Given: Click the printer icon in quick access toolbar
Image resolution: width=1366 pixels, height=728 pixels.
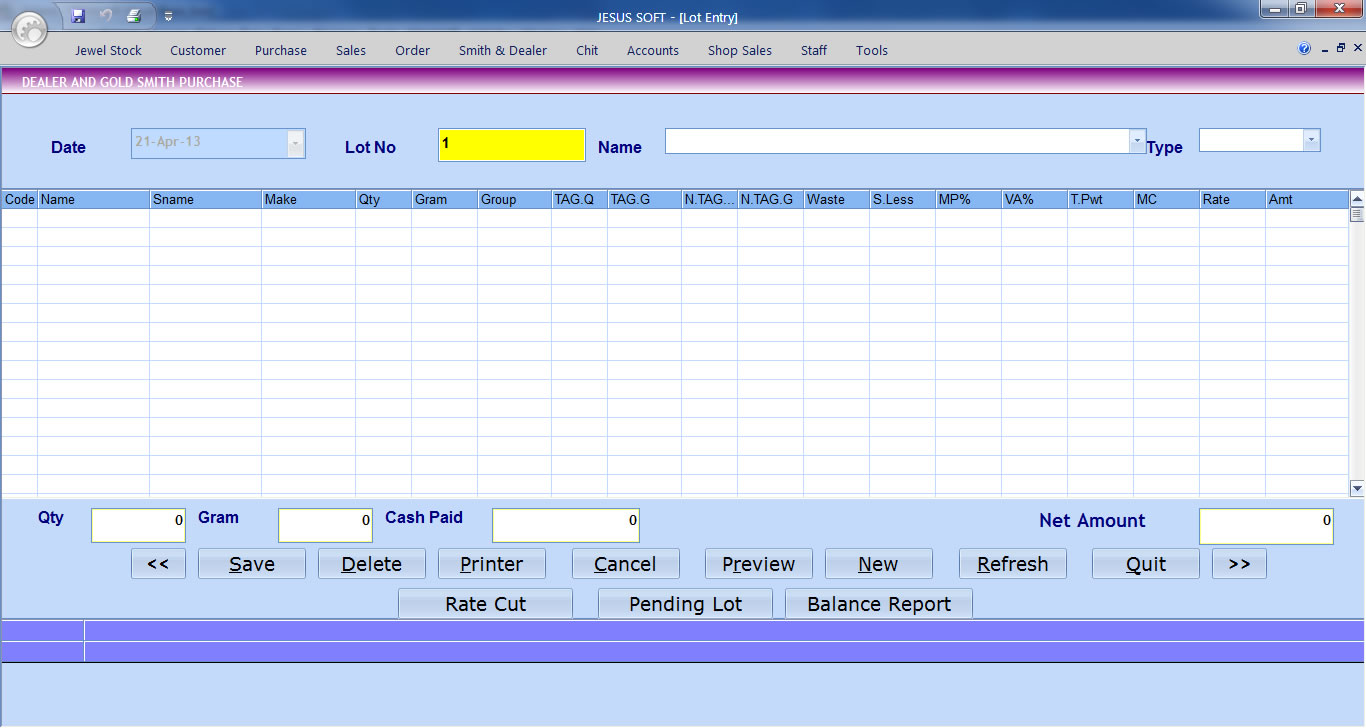Looking at the screenshot, I should pos(134,16).
